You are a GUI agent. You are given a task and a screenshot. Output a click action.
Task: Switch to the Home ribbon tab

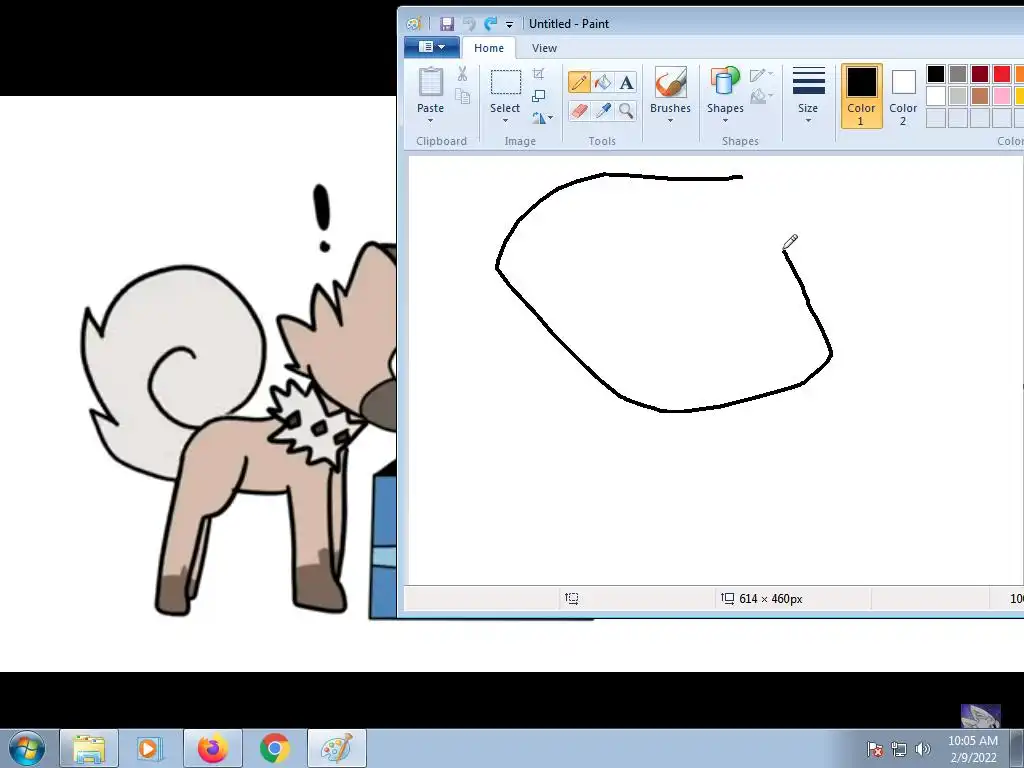click(488, 48)
